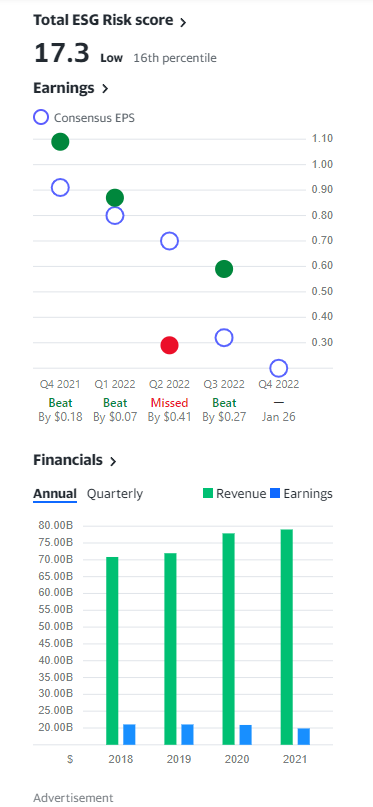Click the Revenue legend text

click(x=241, y=494)
